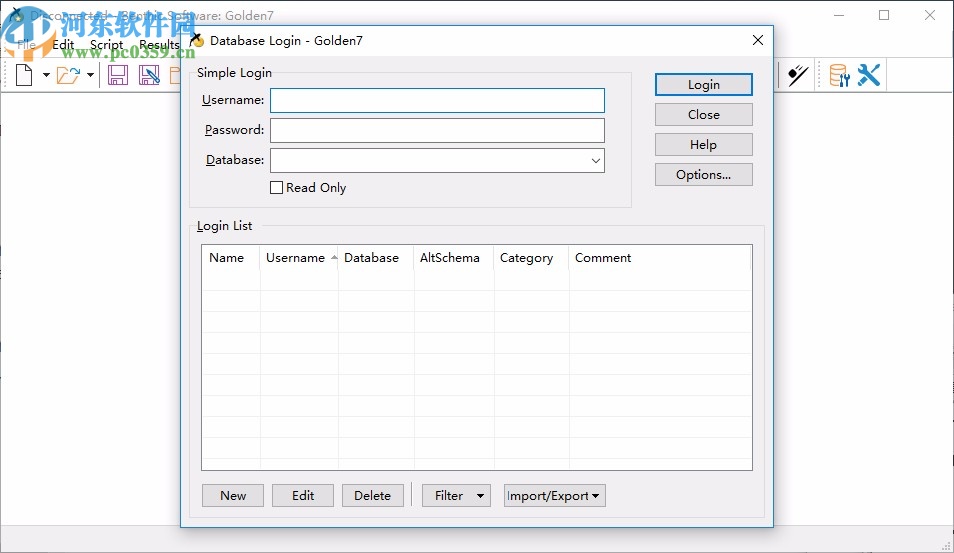
Task: Open the Edit menu
Action: [x=63, y=45]
